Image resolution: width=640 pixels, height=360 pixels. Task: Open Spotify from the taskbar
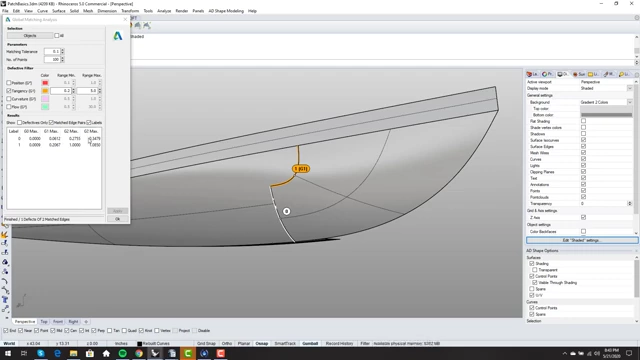point(122,353)
